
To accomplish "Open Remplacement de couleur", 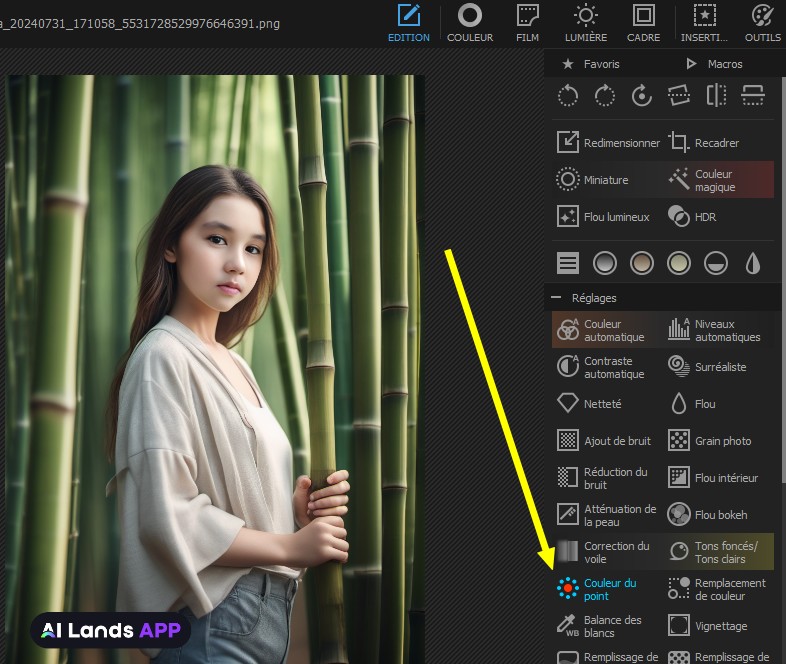I will coord(719,589).
